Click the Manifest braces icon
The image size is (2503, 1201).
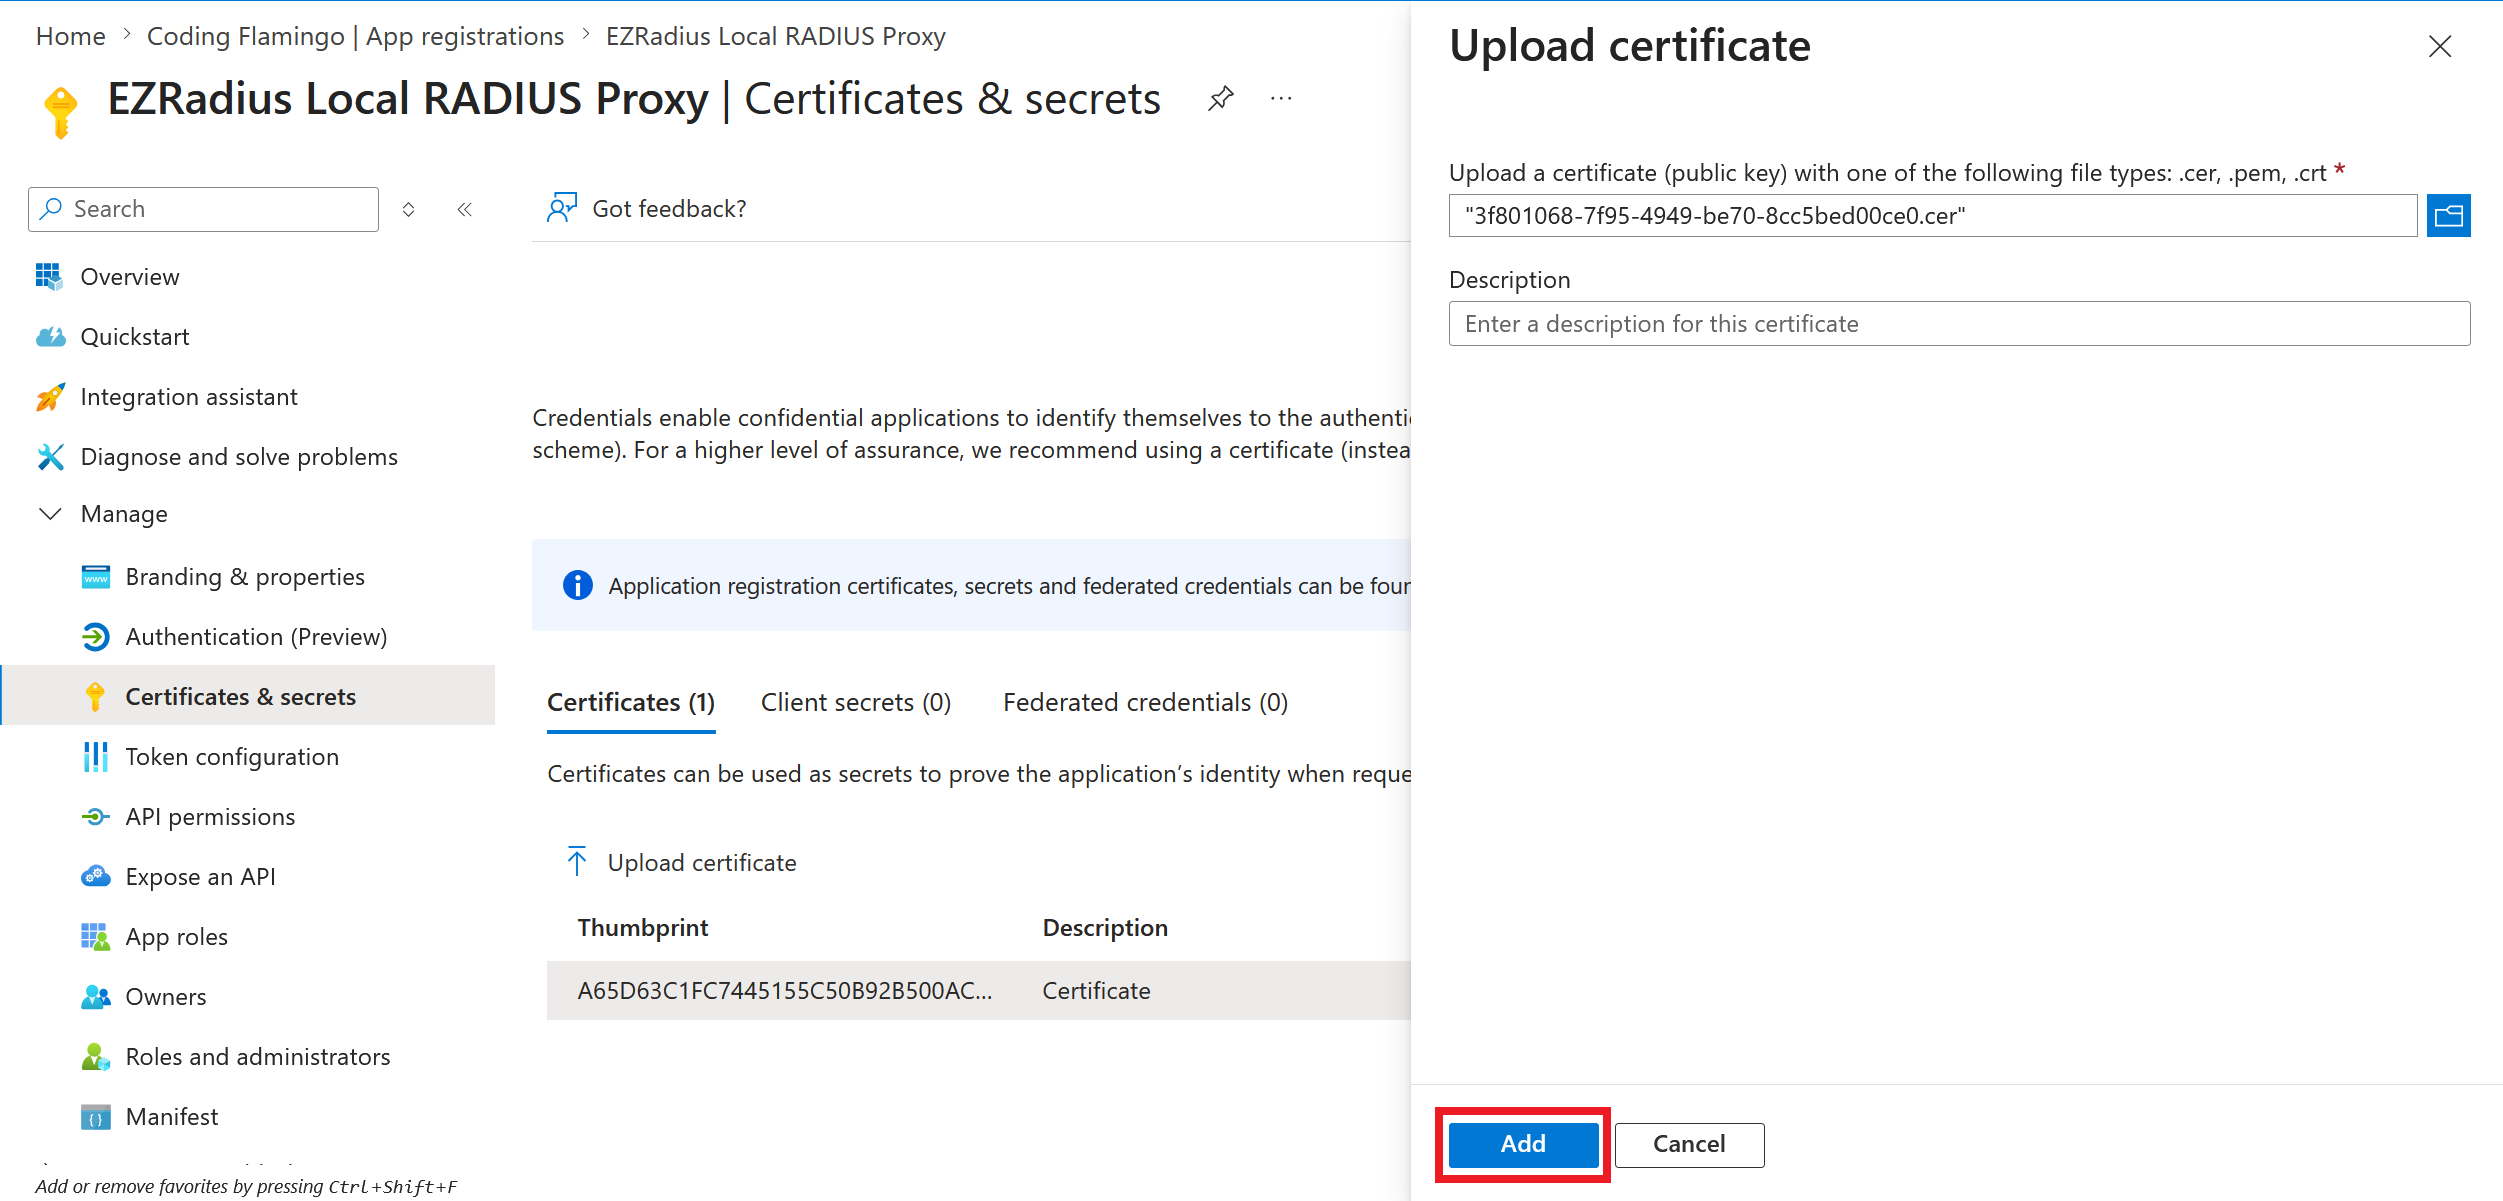pos(95,1117)
